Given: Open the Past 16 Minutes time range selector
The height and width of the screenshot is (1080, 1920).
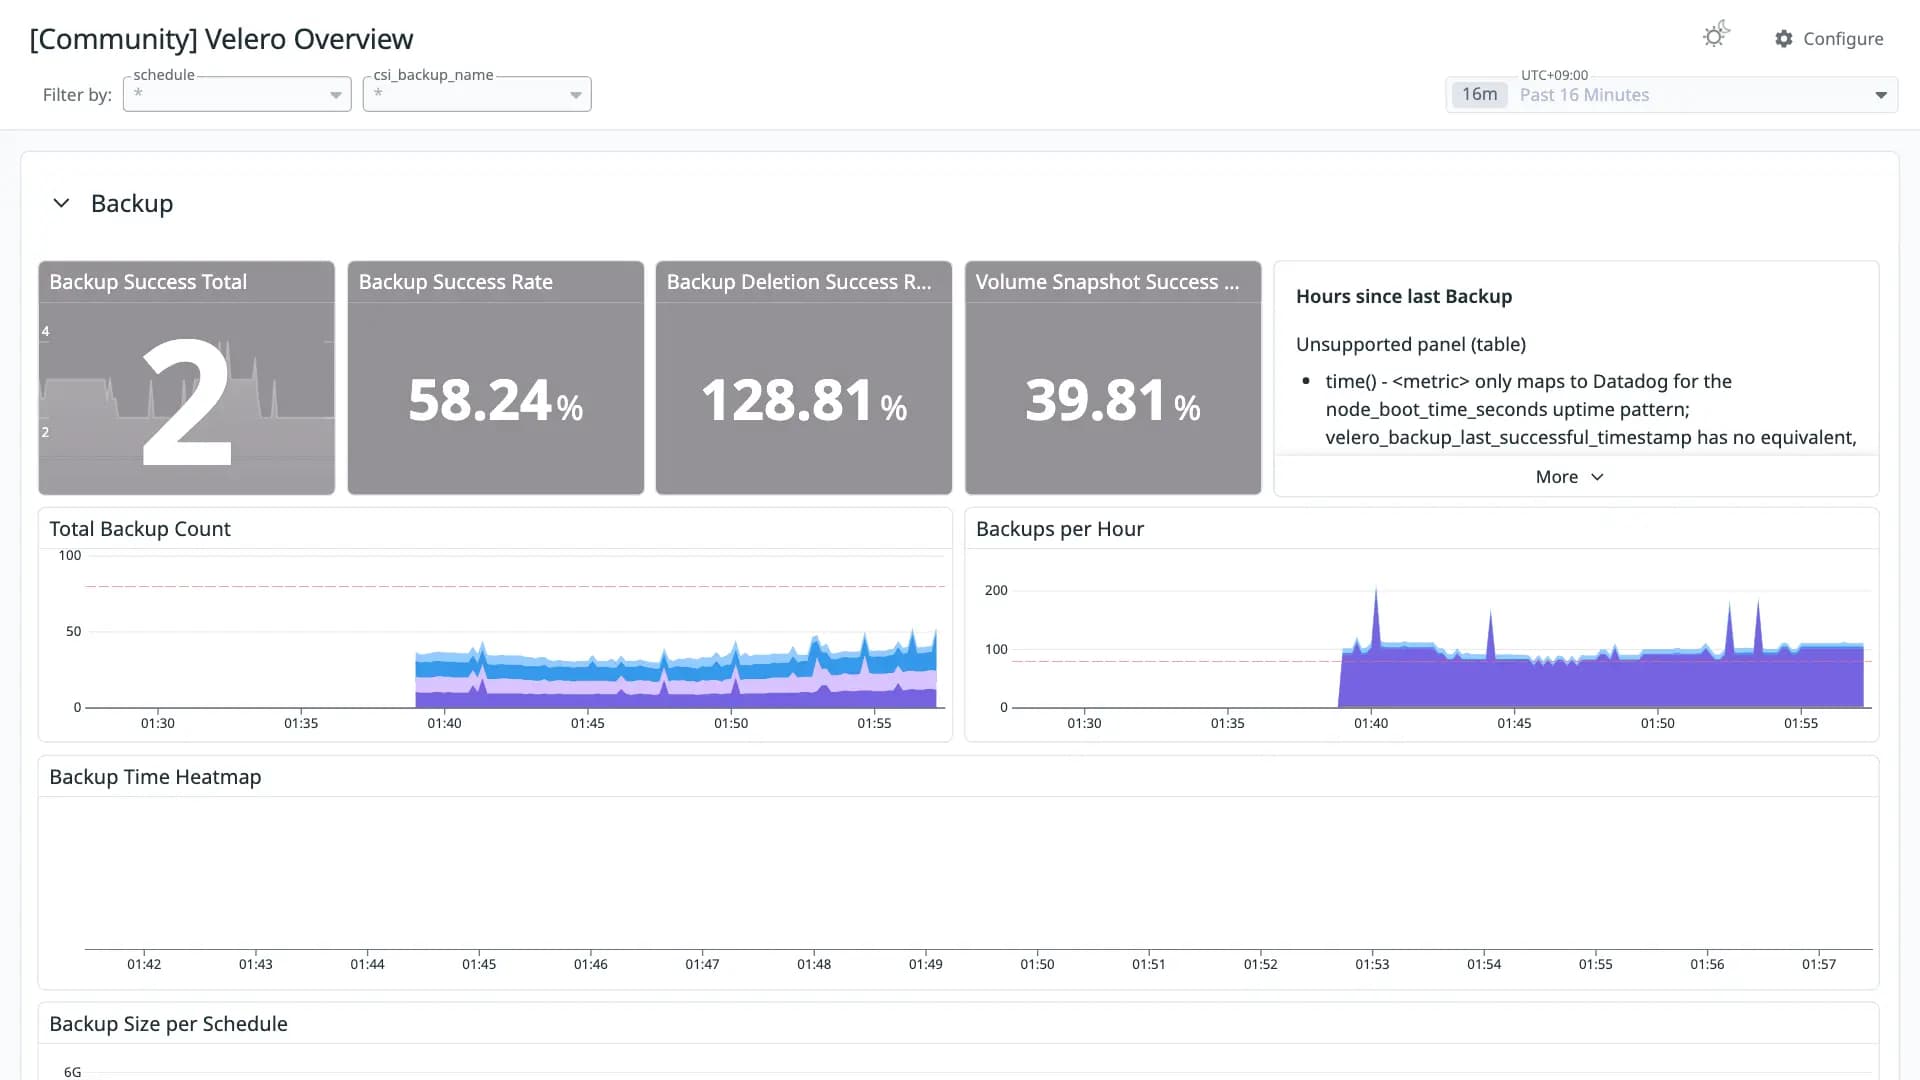Looking at the screenshot, I should tap(1672, 94).
